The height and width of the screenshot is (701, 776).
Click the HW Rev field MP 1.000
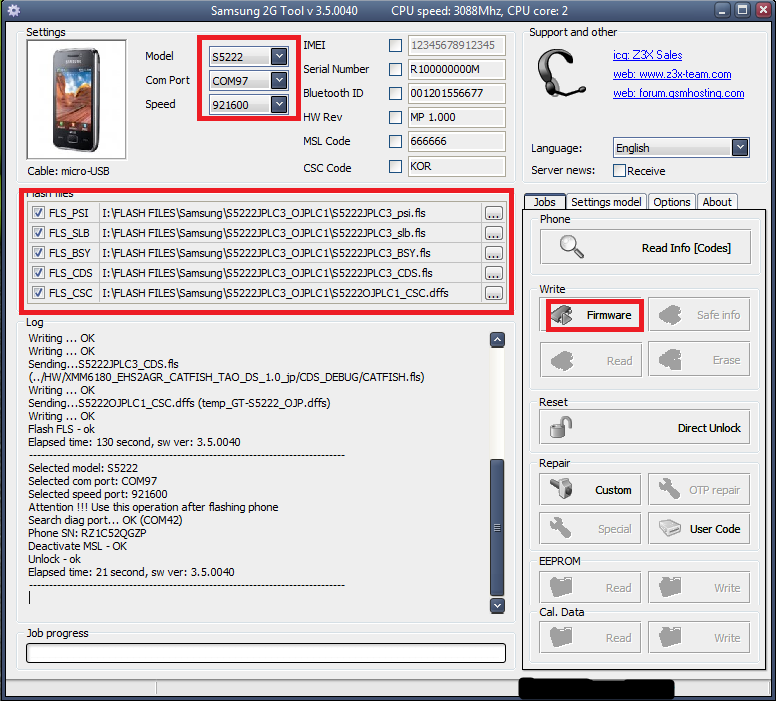pos(456,117)
